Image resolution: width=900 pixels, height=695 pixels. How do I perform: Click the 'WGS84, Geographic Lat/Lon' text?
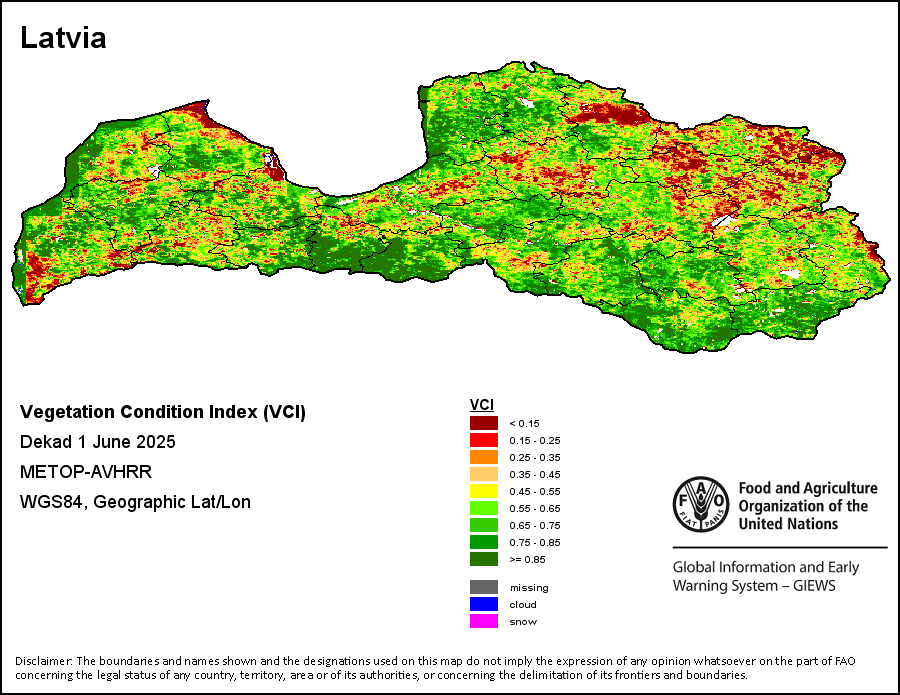click(x=135, y=502)
